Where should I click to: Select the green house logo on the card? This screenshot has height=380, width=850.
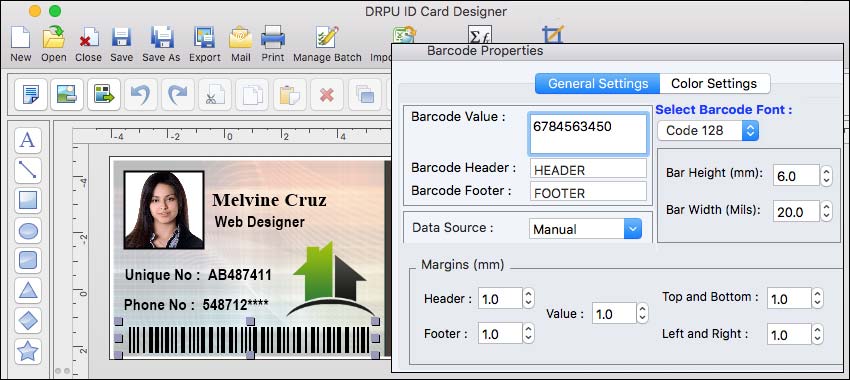[329, 278]
